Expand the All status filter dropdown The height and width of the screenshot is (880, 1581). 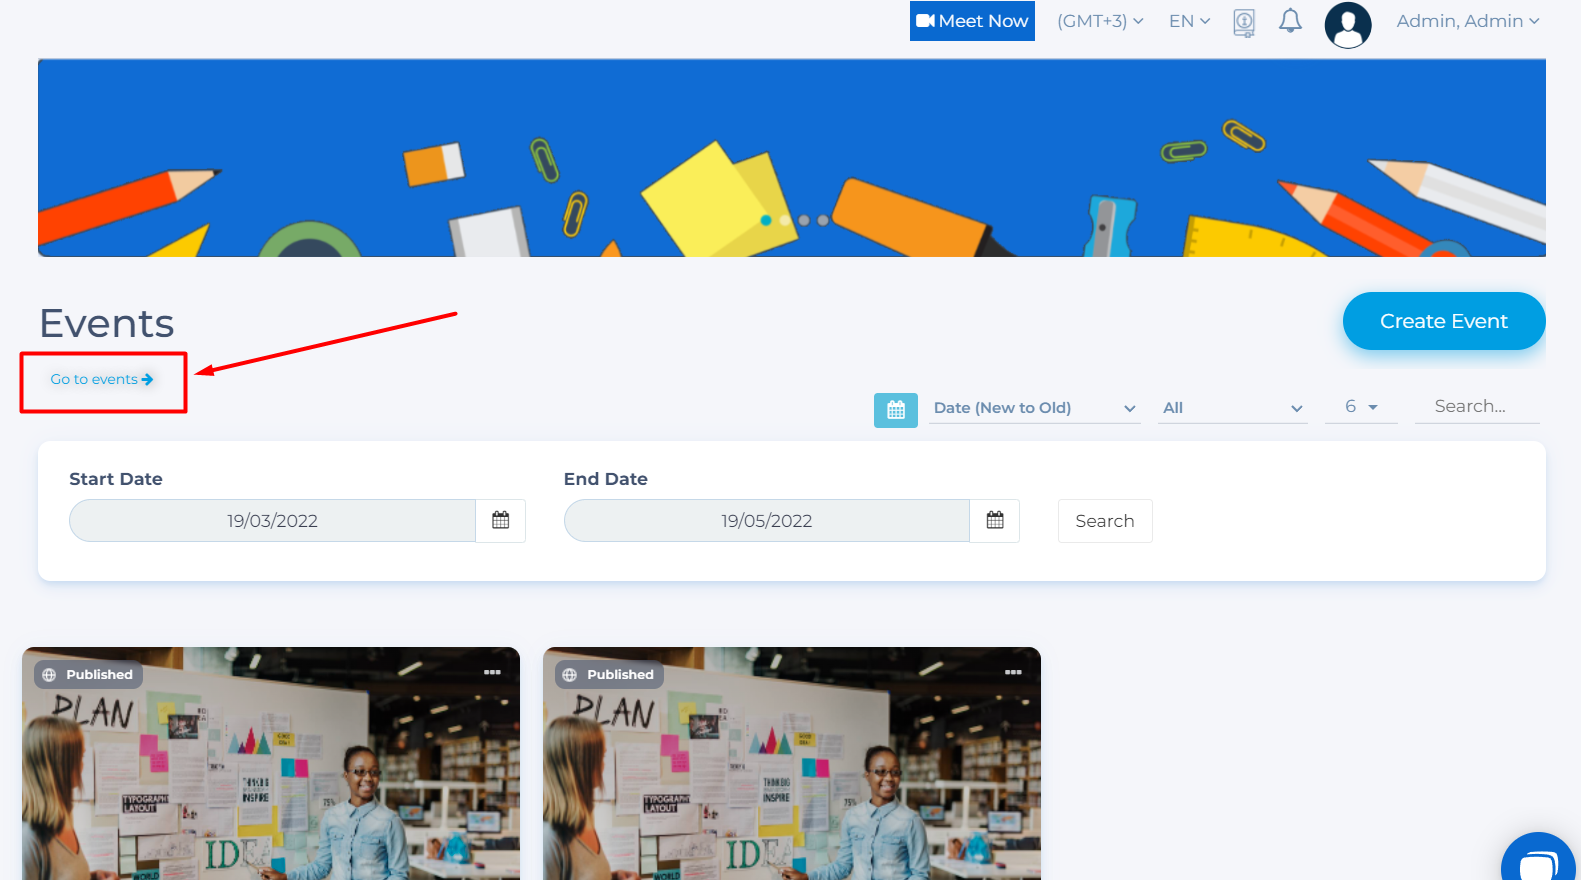click(x=1232, y=408)
